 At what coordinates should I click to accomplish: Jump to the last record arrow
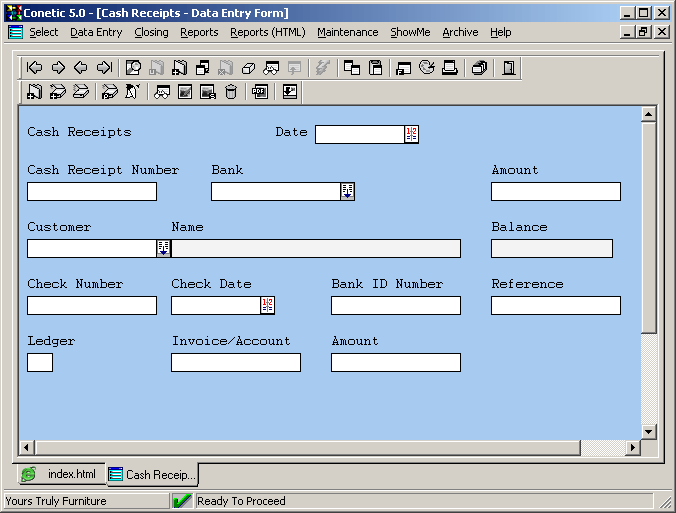(x=104, y=68)
